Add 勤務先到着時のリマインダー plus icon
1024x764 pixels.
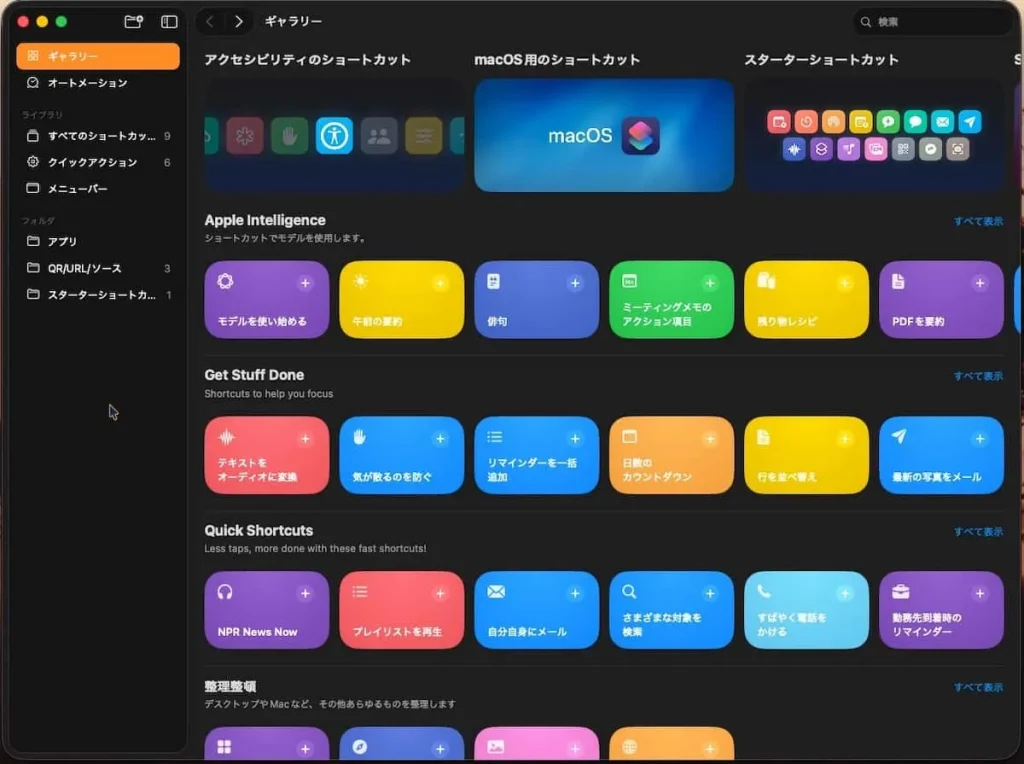980,594
